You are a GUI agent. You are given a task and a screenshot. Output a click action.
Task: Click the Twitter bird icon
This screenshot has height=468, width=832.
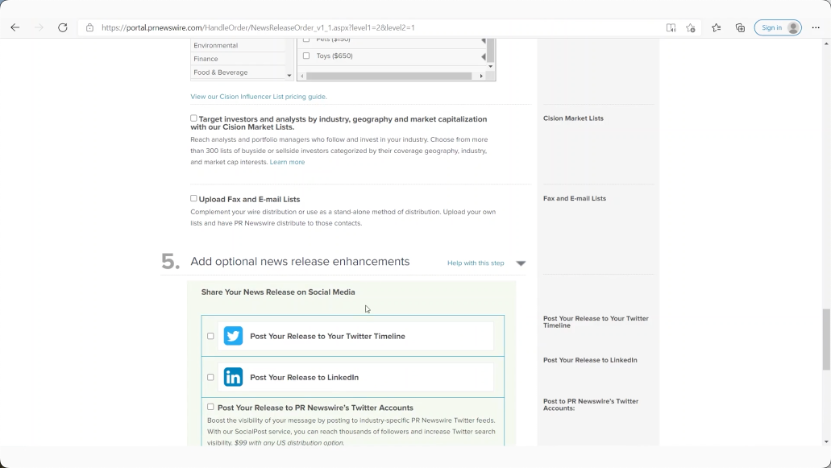(233, 336)
